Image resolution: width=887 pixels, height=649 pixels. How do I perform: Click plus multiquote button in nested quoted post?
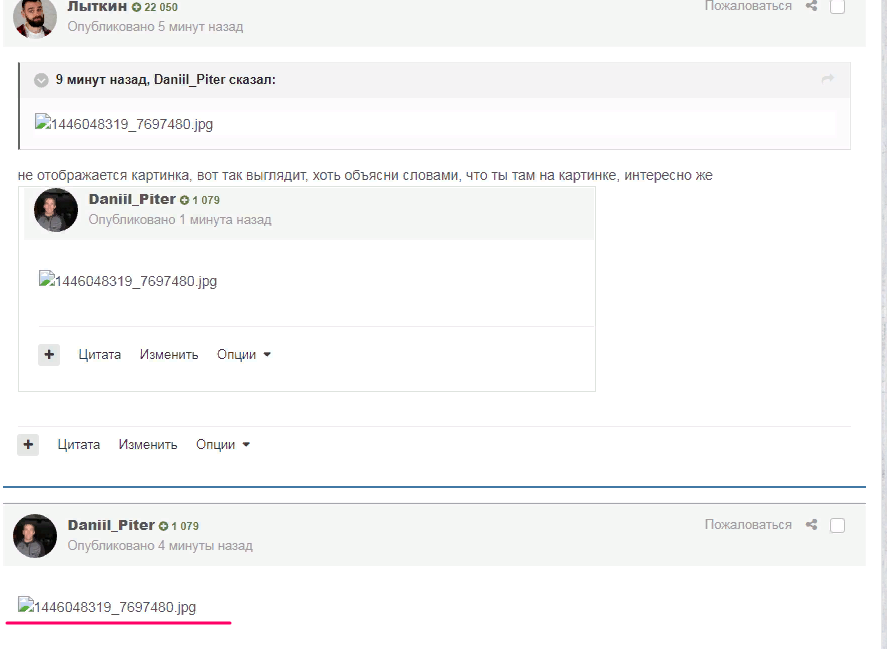click(48, 354)
